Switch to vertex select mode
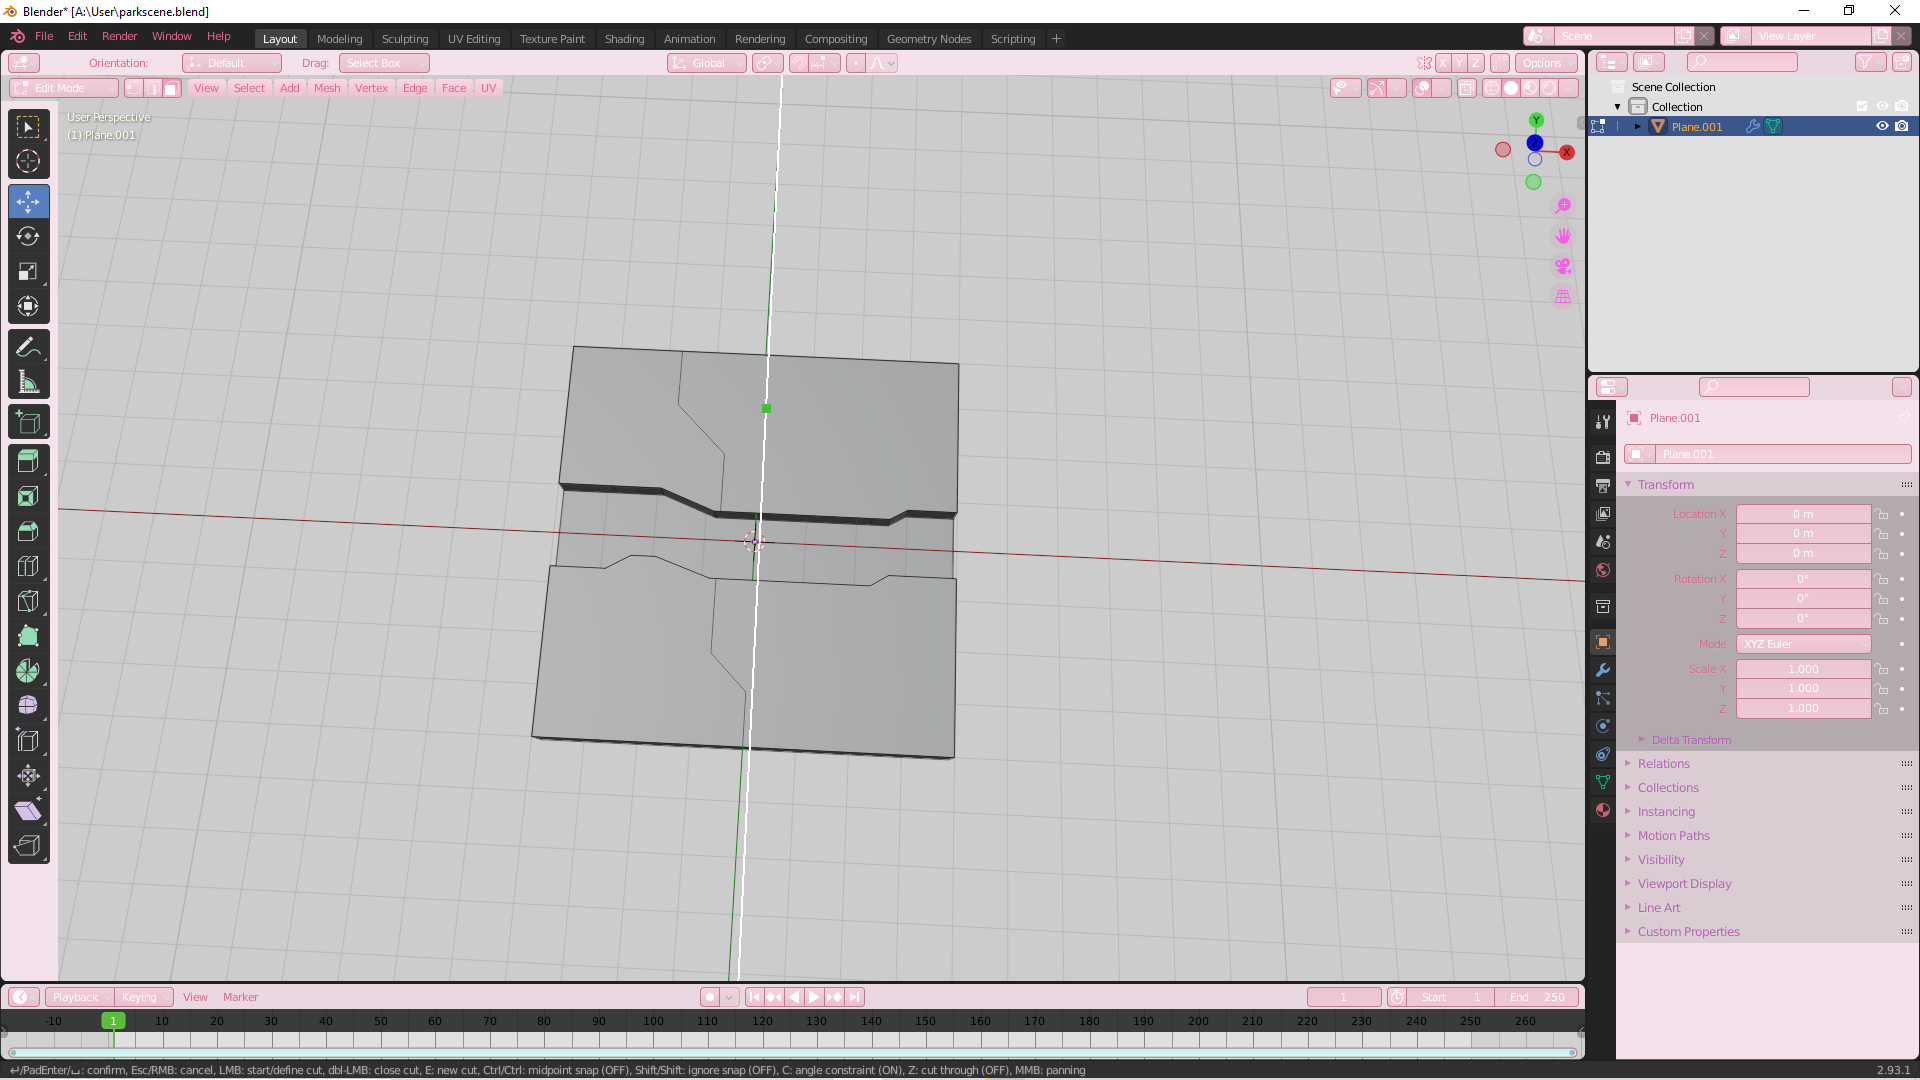1920x1080 pixels. click(x=134, y=88)
